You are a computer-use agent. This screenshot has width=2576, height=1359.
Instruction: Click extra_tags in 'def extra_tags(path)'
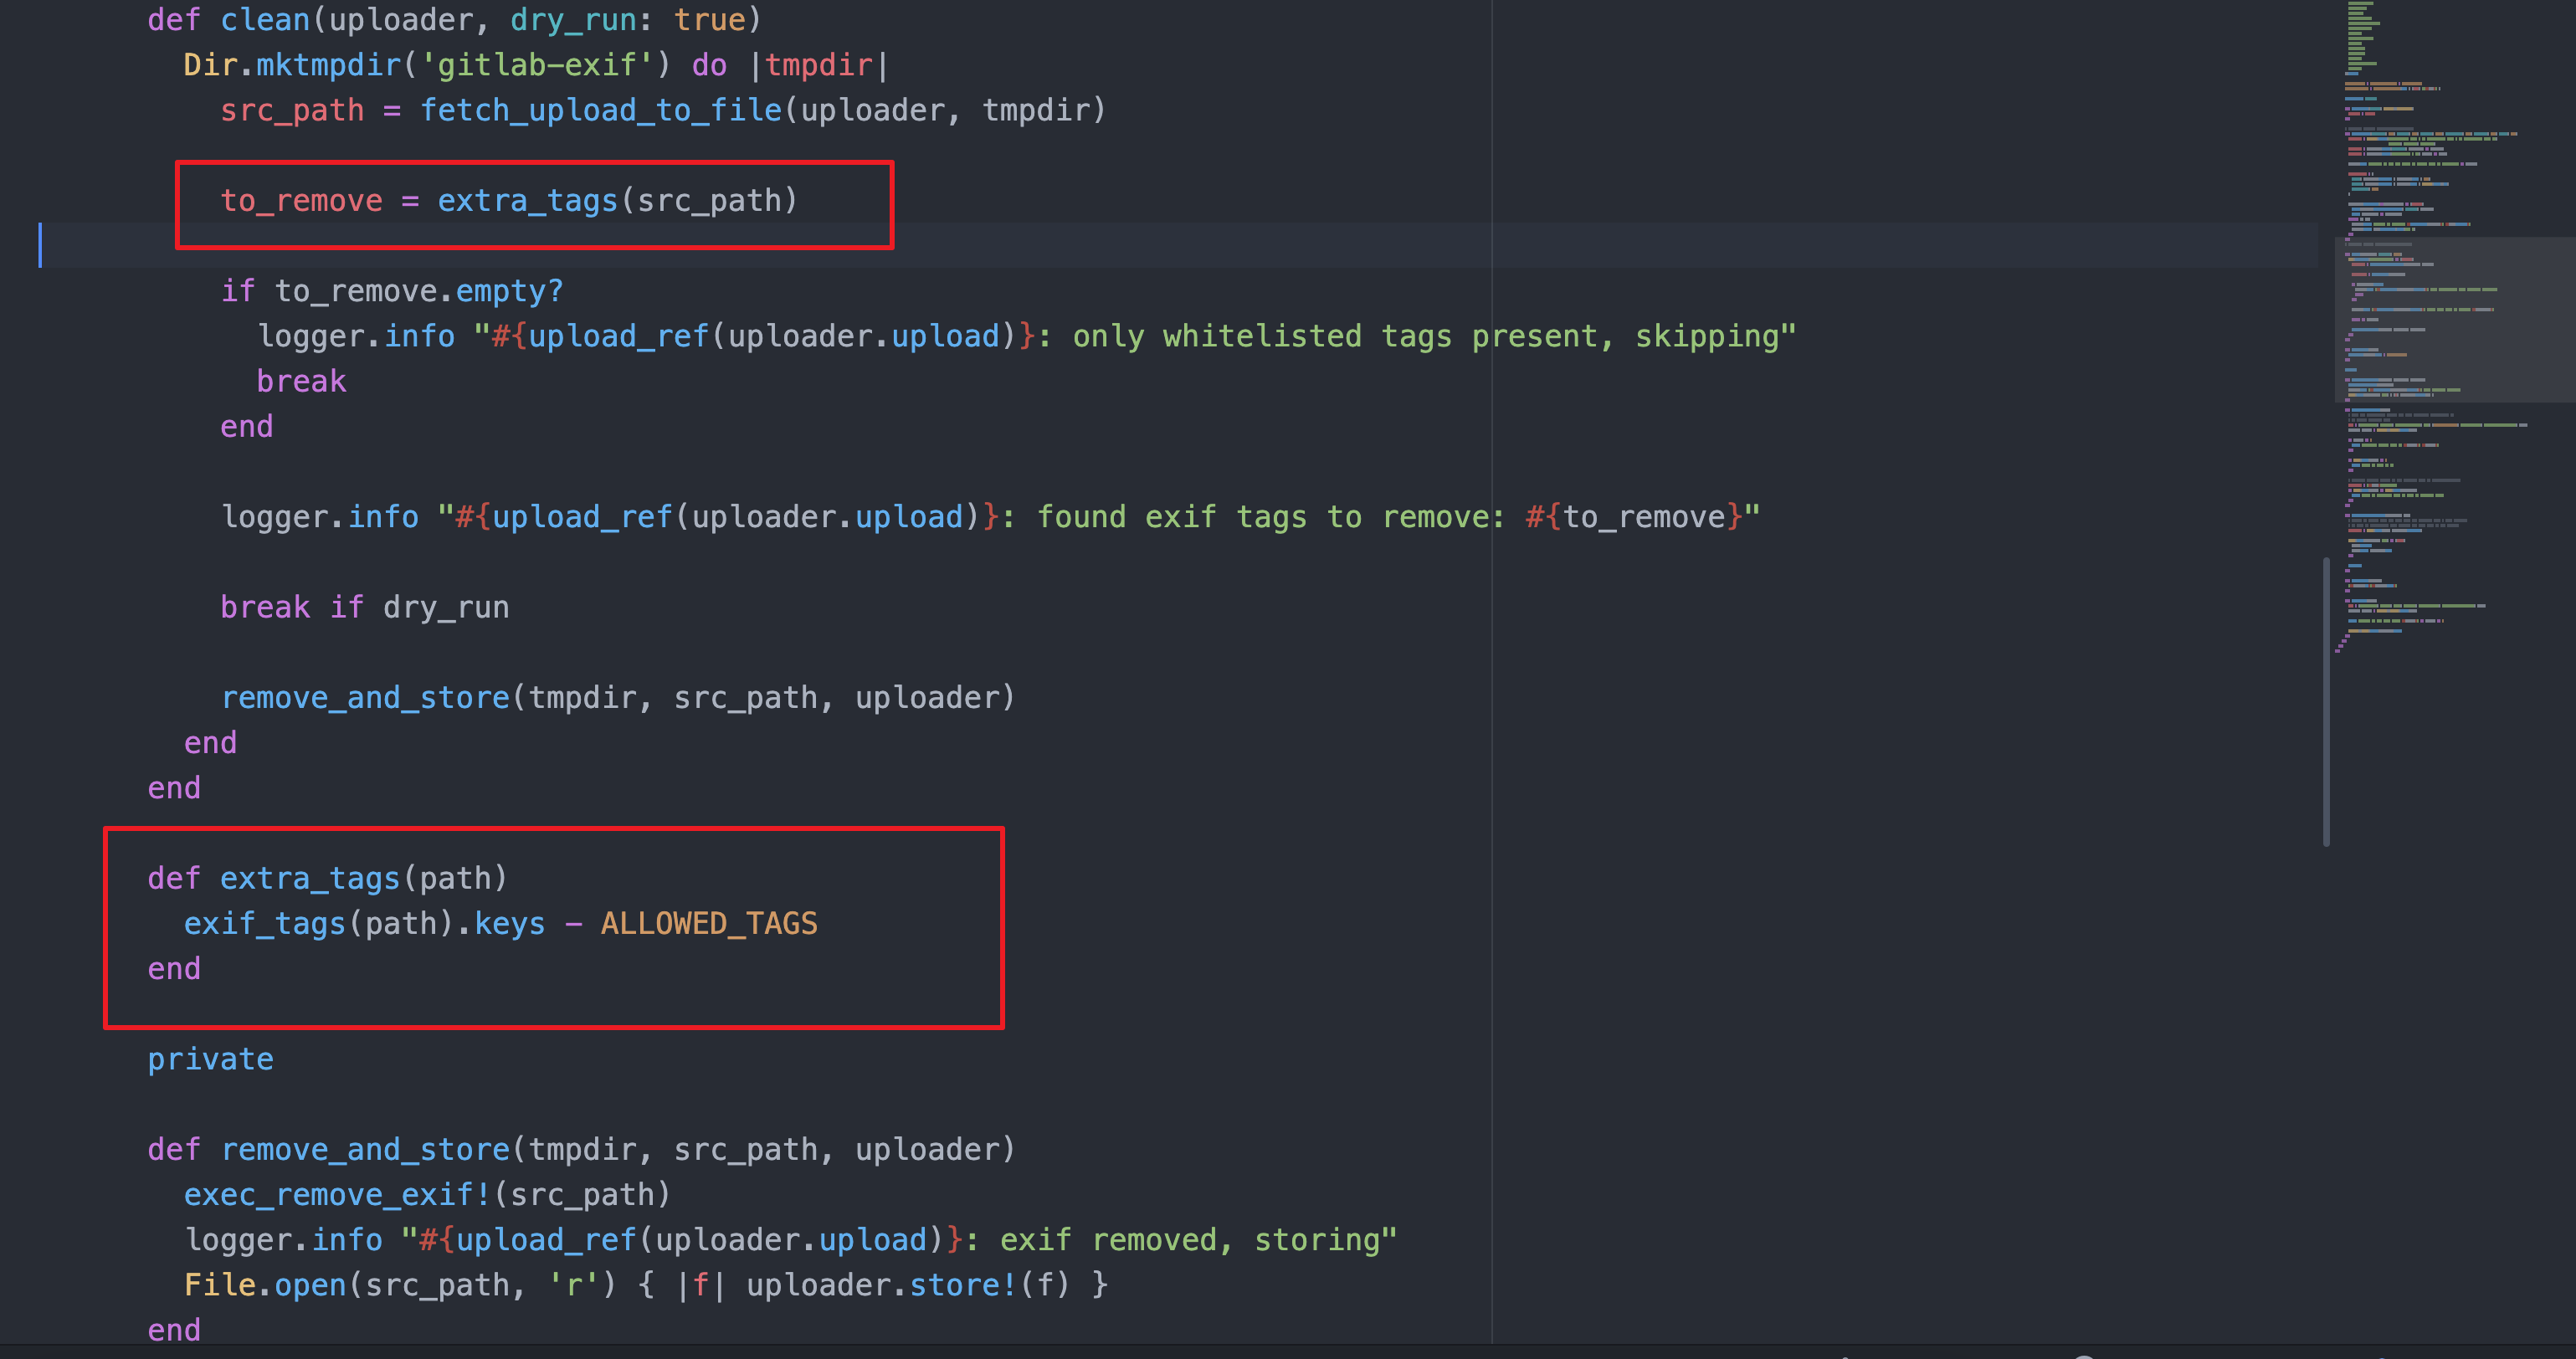(310, 878)
